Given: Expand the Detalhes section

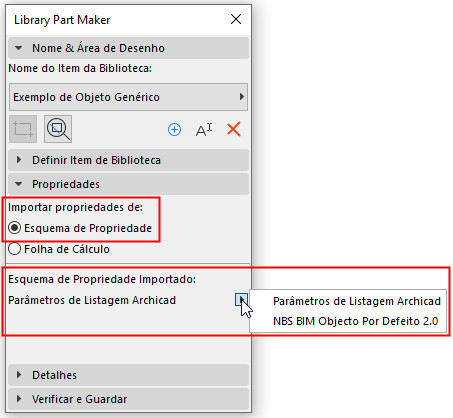Looking at the screenshot, I should click(128, 375).
